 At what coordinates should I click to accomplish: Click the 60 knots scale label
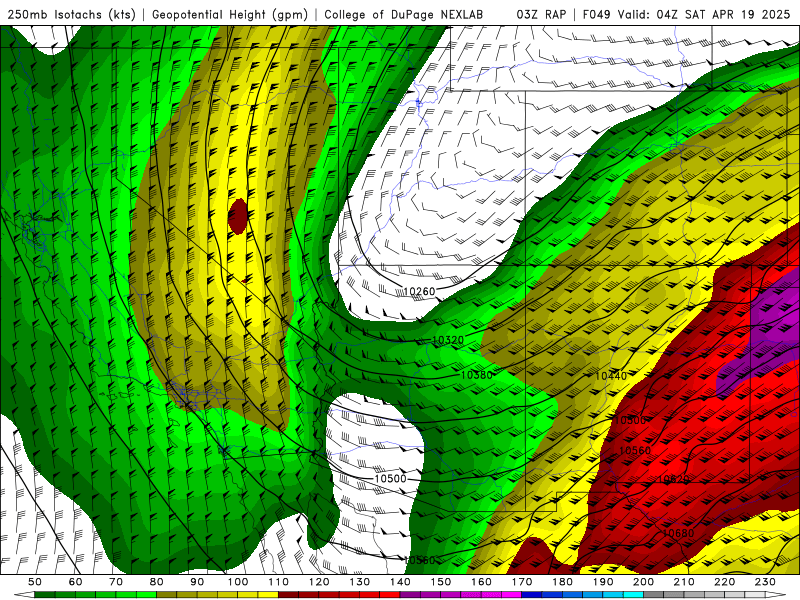[x=75, y=581]
